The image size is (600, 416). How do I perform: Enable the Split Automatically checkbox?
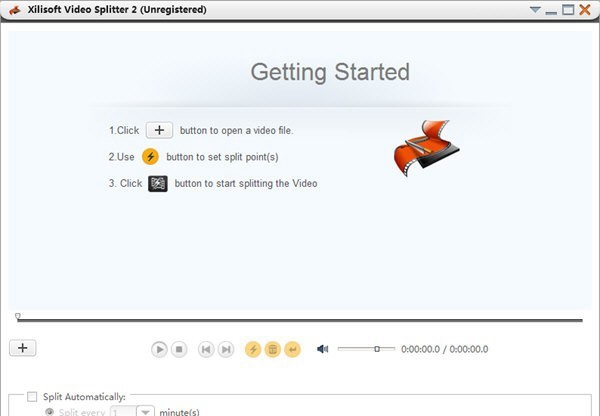pyautogui.click(x=32, y=397)
